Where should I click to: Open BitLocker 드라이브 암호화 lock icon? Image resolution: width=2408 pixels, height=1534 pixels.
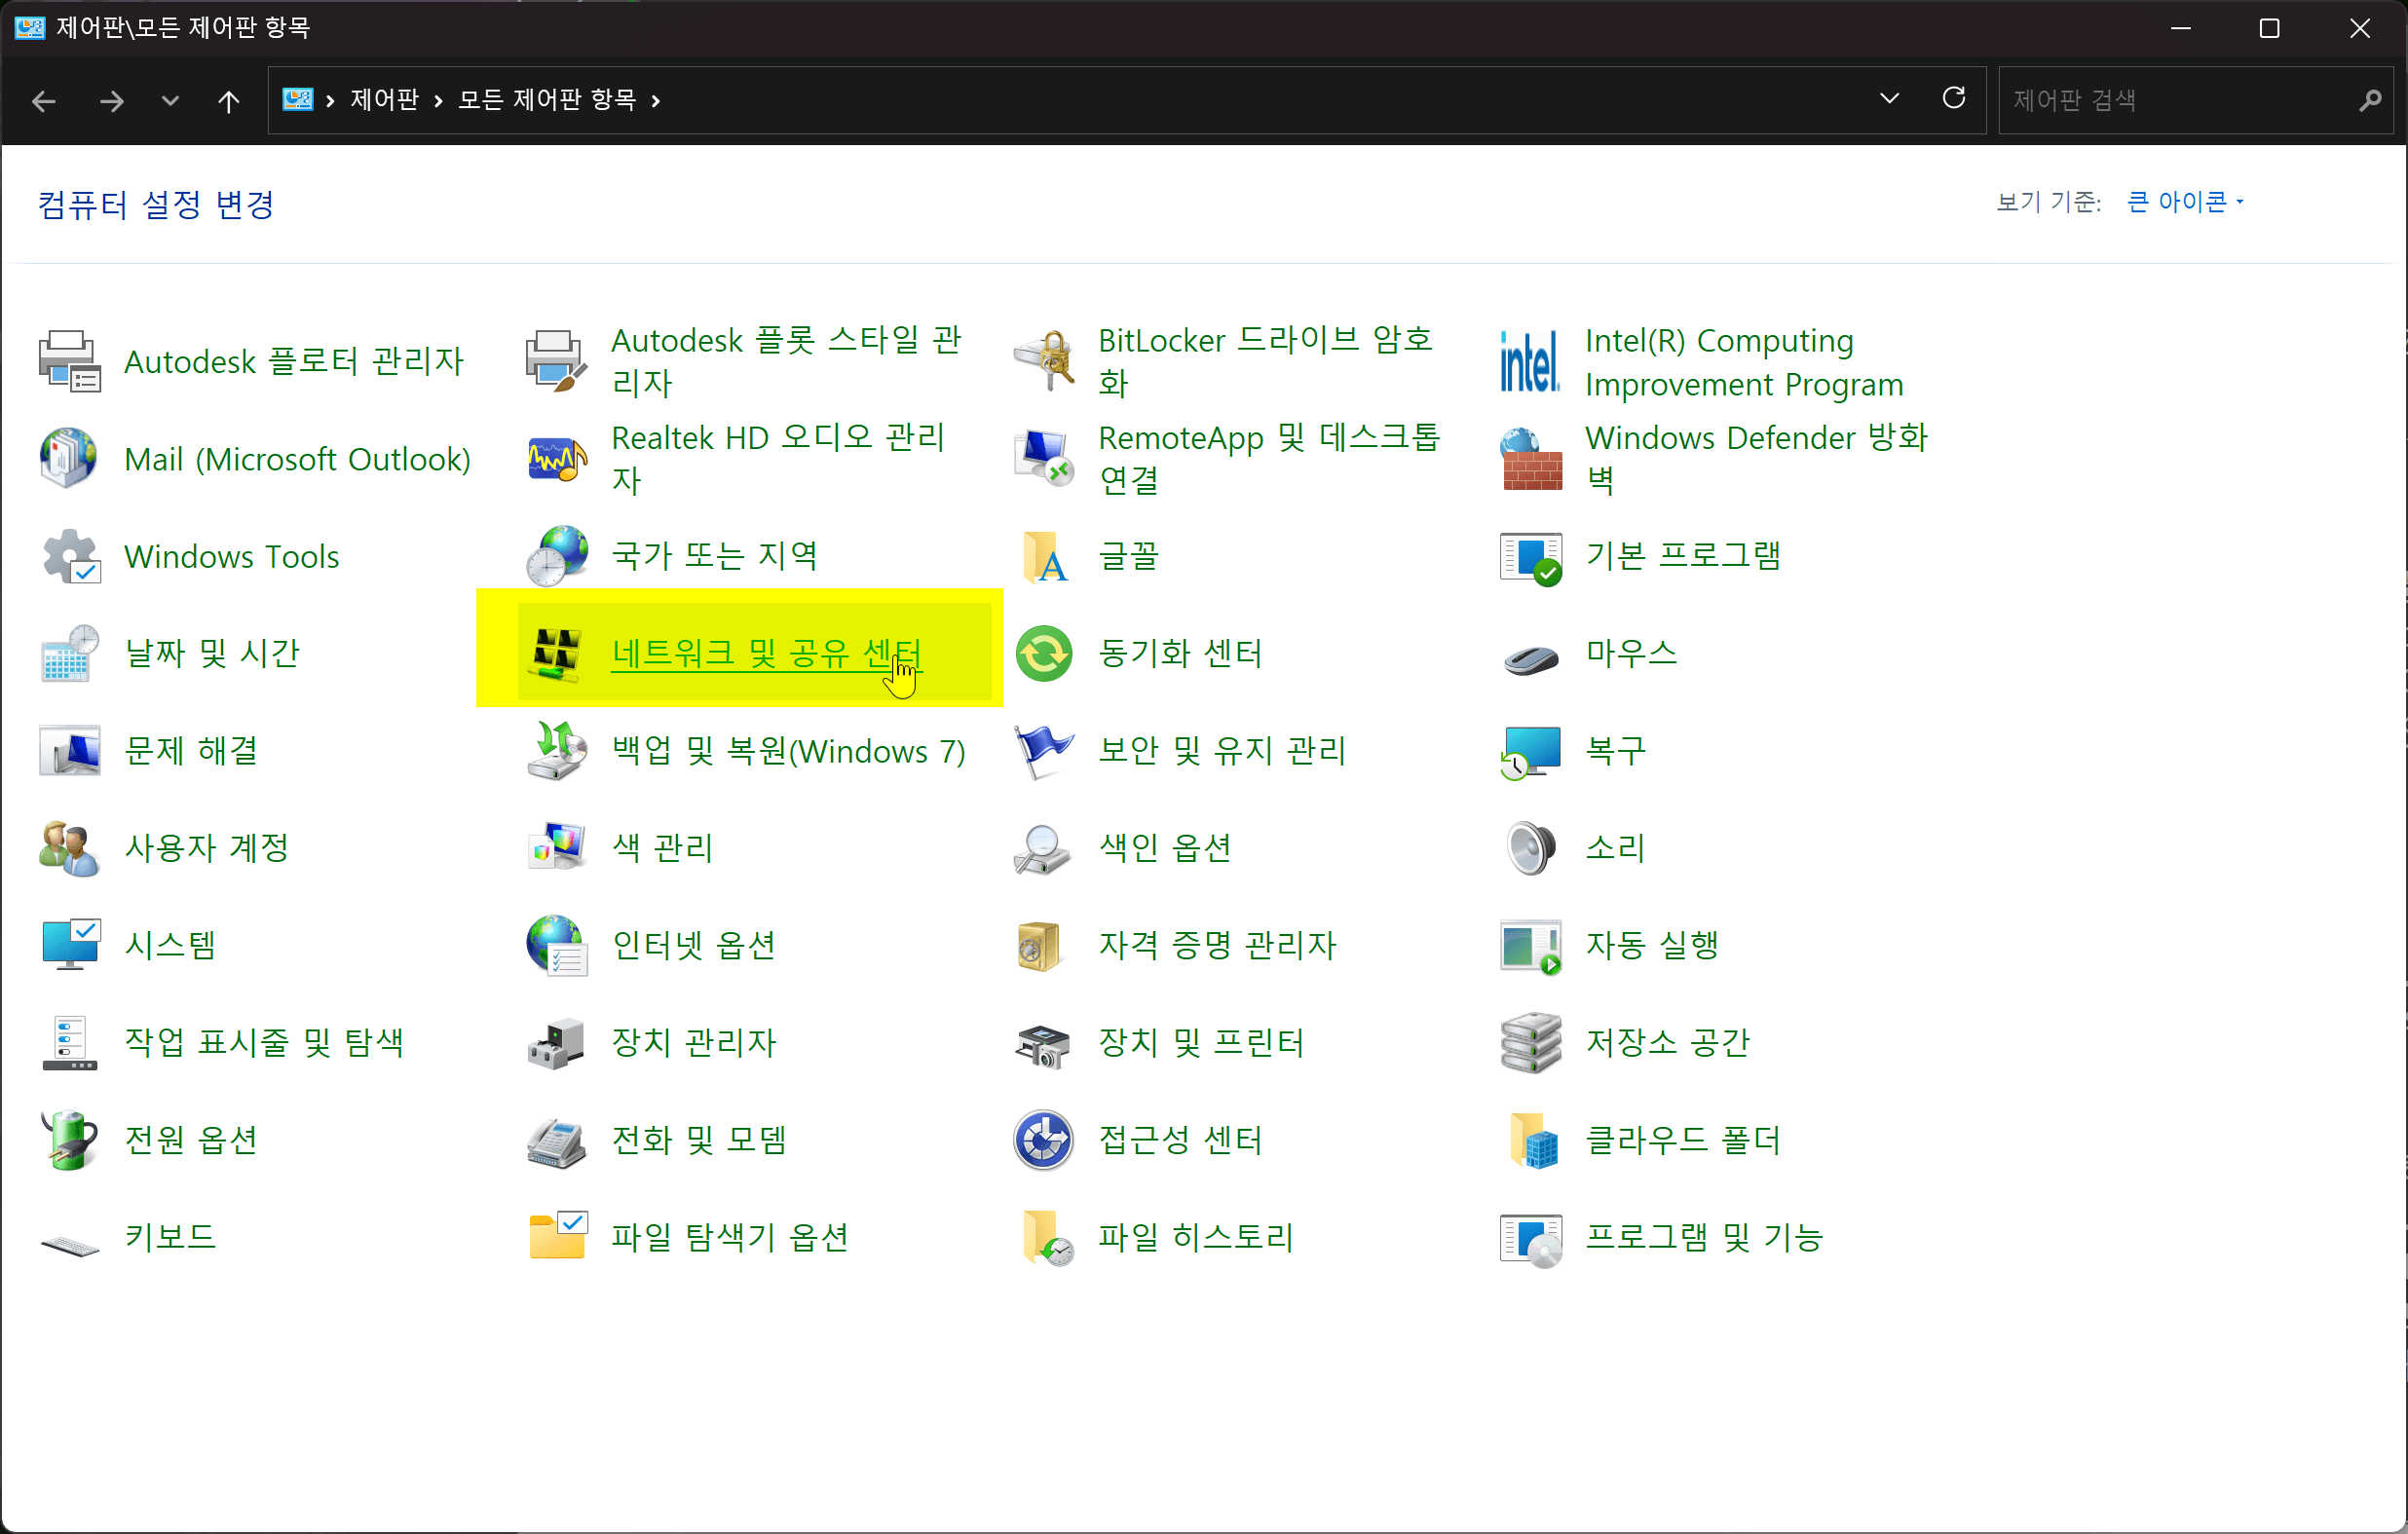tap(1043, 361)
